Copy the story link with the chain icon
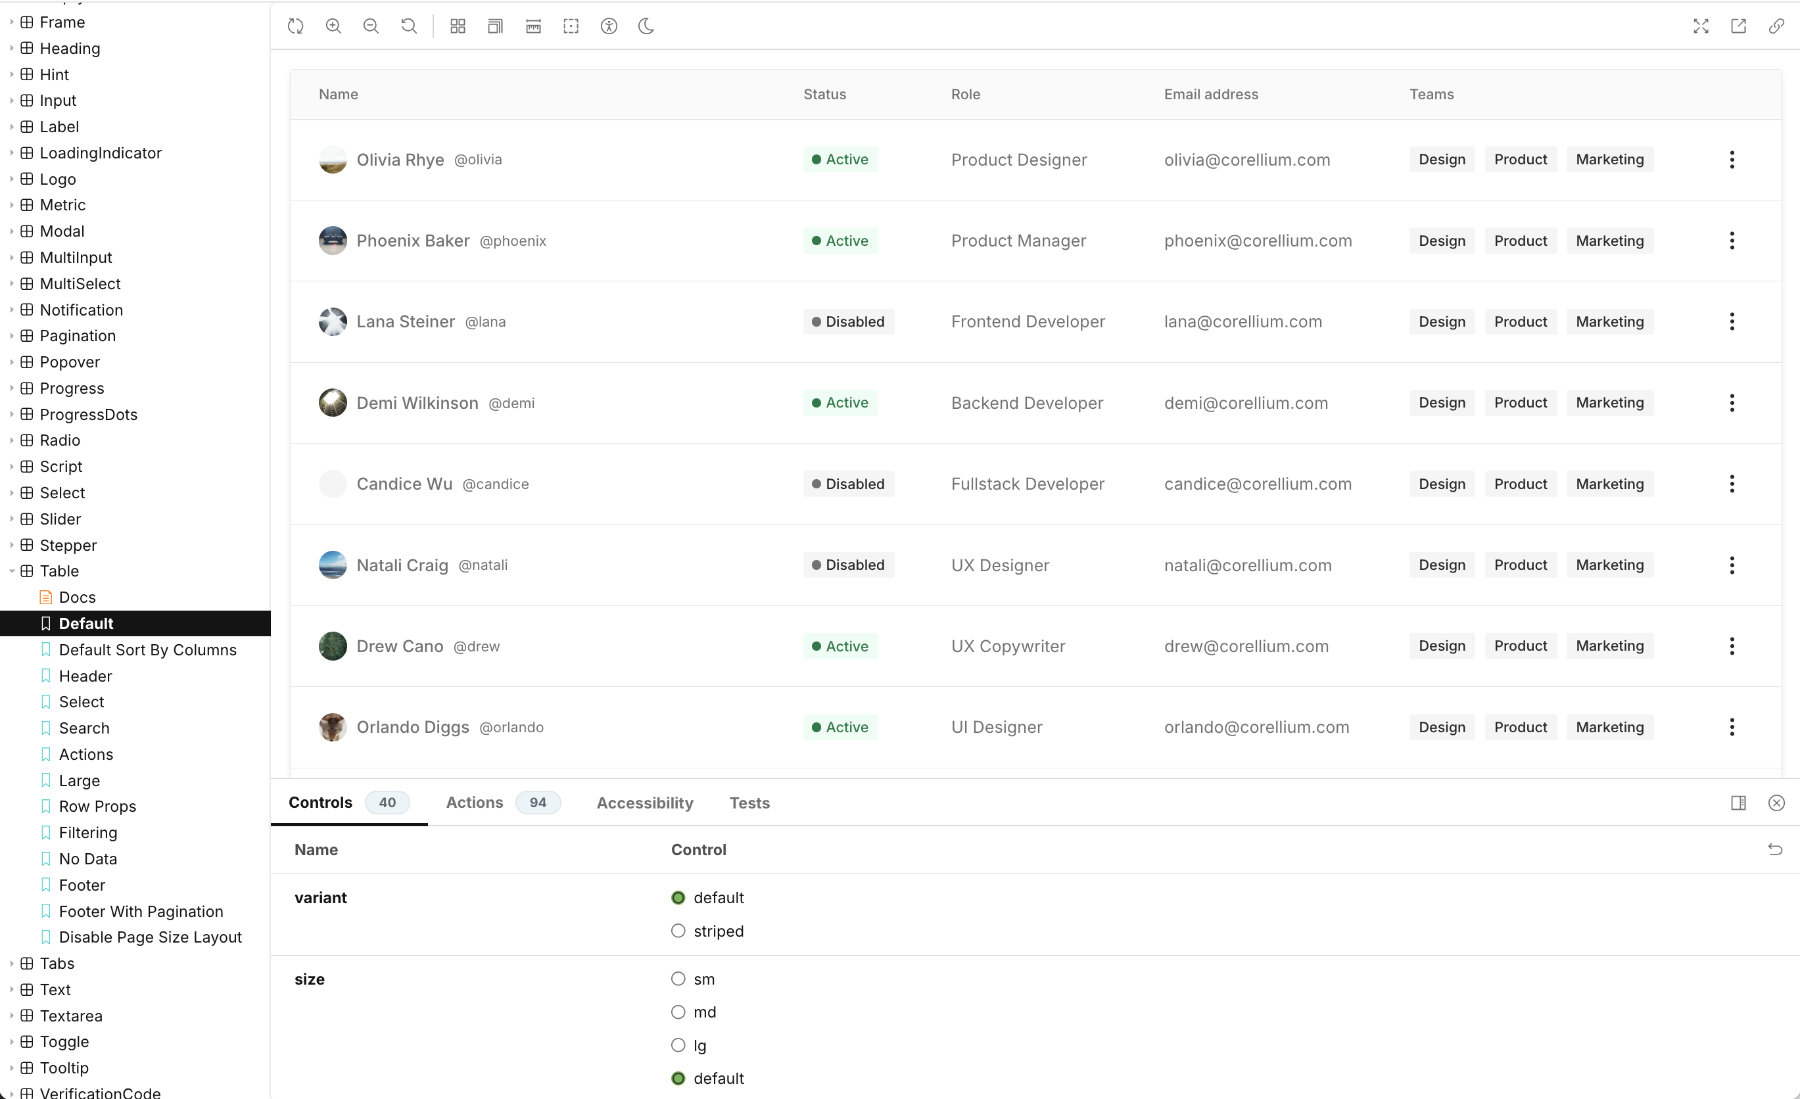The image size is (1800, 1099). click(1776, 27)
